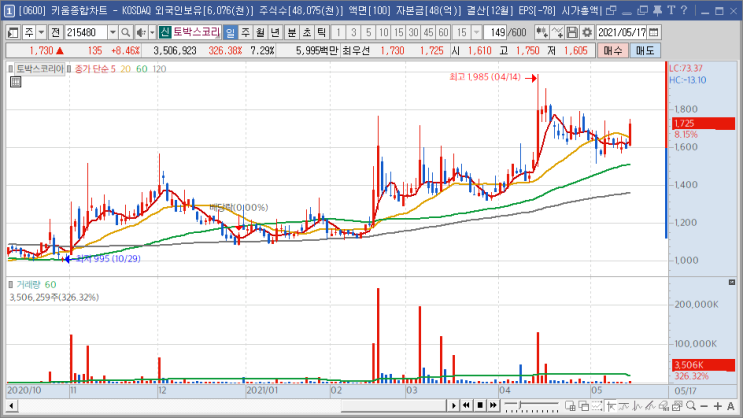Click the chart zoom magnifier in bottom toolbar

pyautogui.click(x=691, y=406)
